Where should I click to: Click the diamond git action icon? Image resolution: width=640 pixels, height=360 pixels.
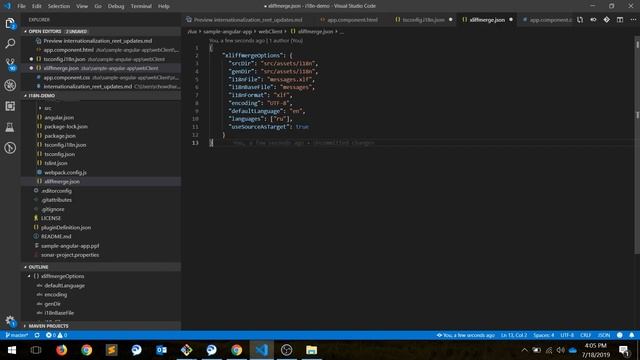pyautogui.click(x=607, y=20)
